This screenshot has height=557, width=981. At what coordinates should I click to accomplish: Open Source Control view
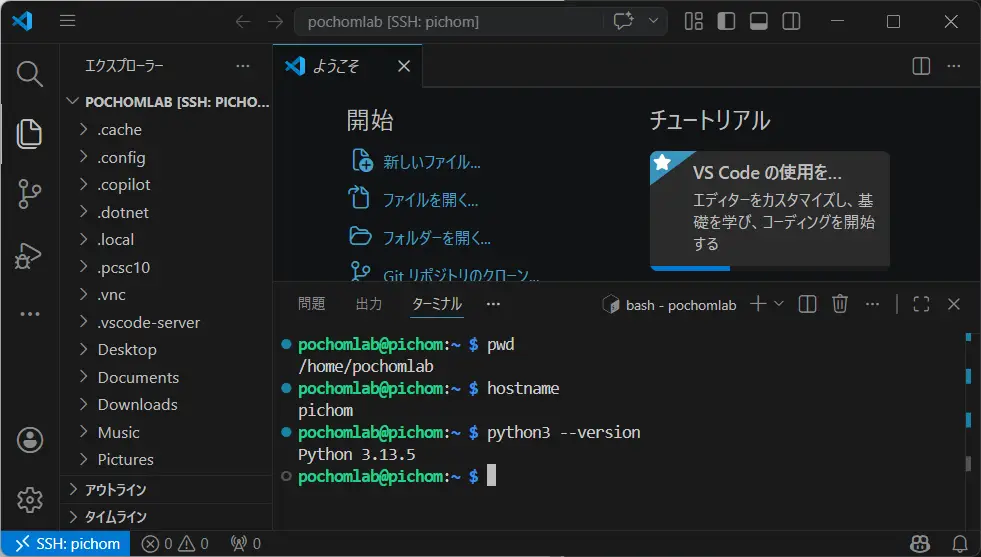pyautogui.click(x=29, y=194)
